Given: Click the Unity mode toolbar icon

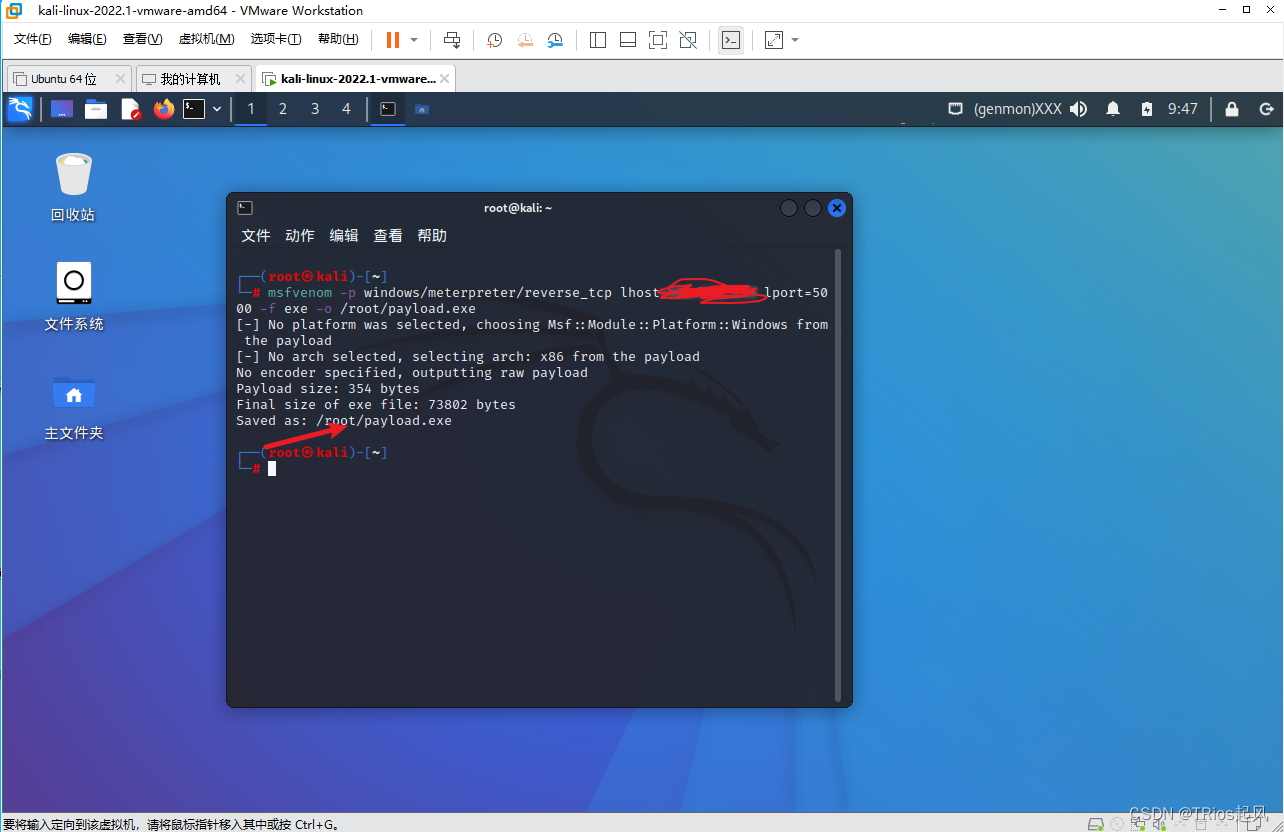Looking at the screenshot, I should [688, 40].
